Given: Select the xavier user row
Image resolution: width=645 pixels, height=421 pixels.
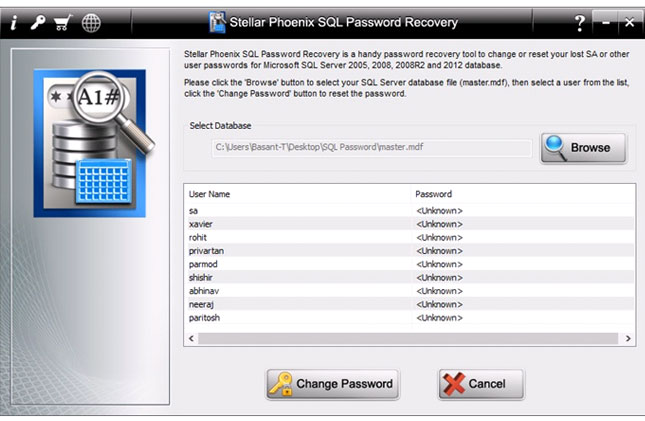Looking at the screenshot, I should click(x=409, y=224).
